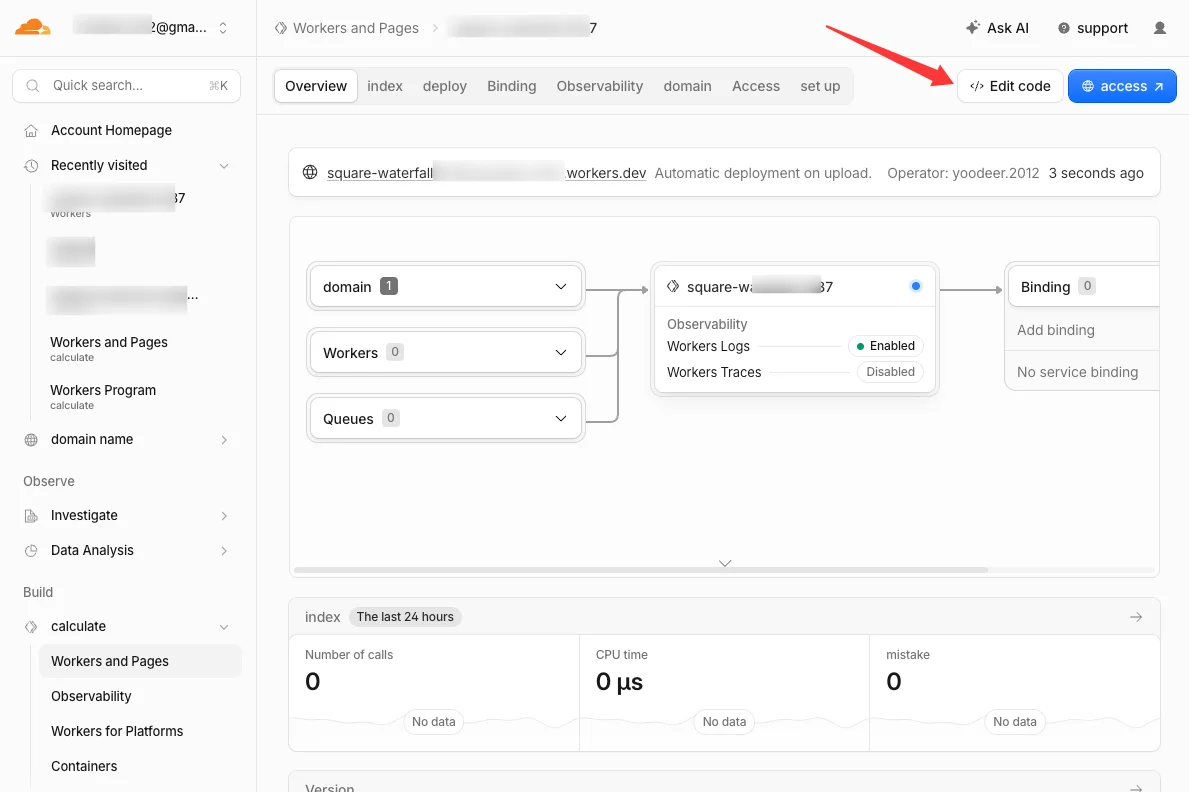Switch to the deploy tab
Screen dimensions: 1189x792
pyautogui.click(x=445, y=86)
